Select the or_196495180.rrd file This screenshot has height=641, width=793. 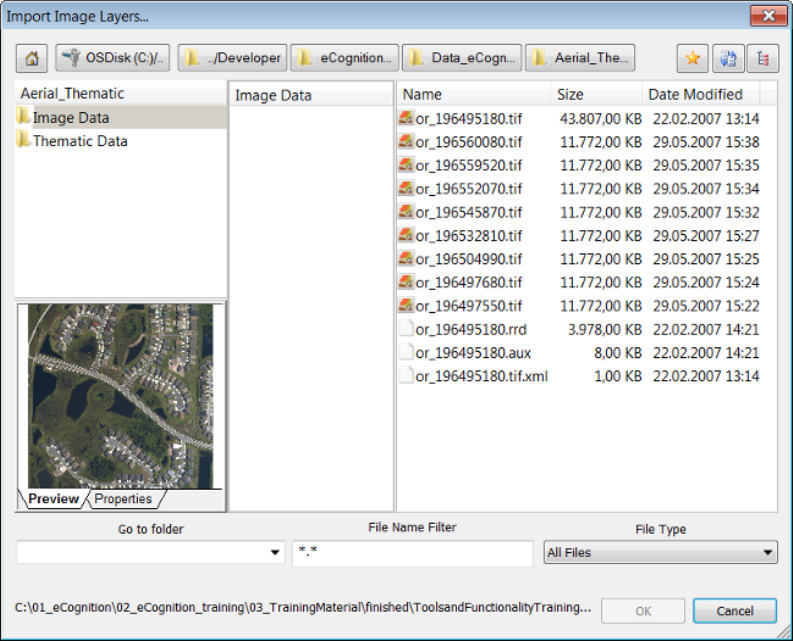point(468,329)
